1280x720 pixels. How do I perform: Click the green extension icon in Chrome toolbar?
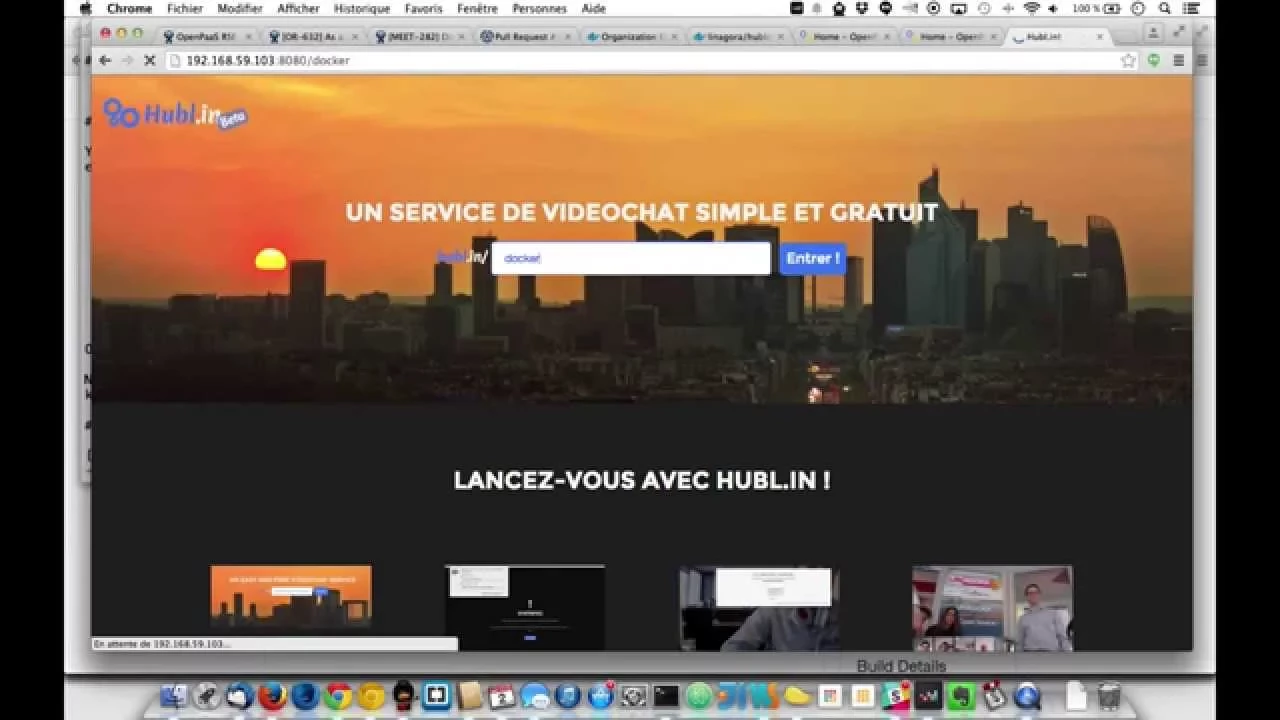point(1154,60)
